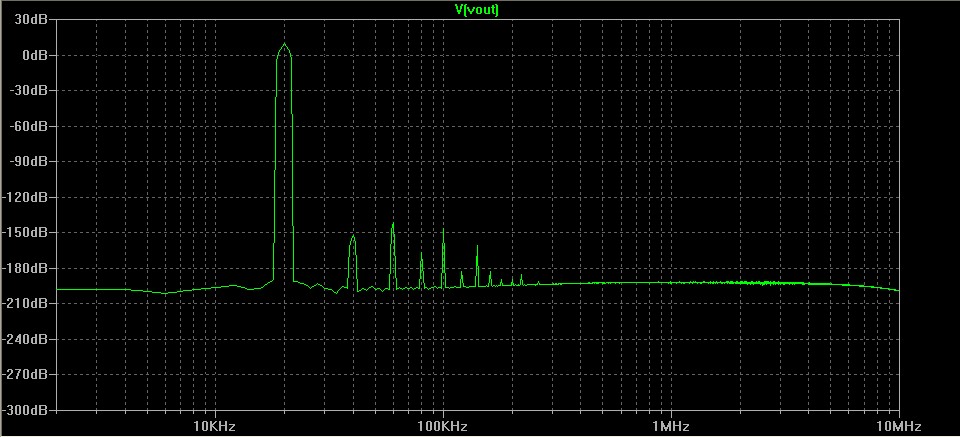Click the second harmonic peak near 40KHz
Image resolution: width=960 pixels, height=437 pixels.
point(353,237)
